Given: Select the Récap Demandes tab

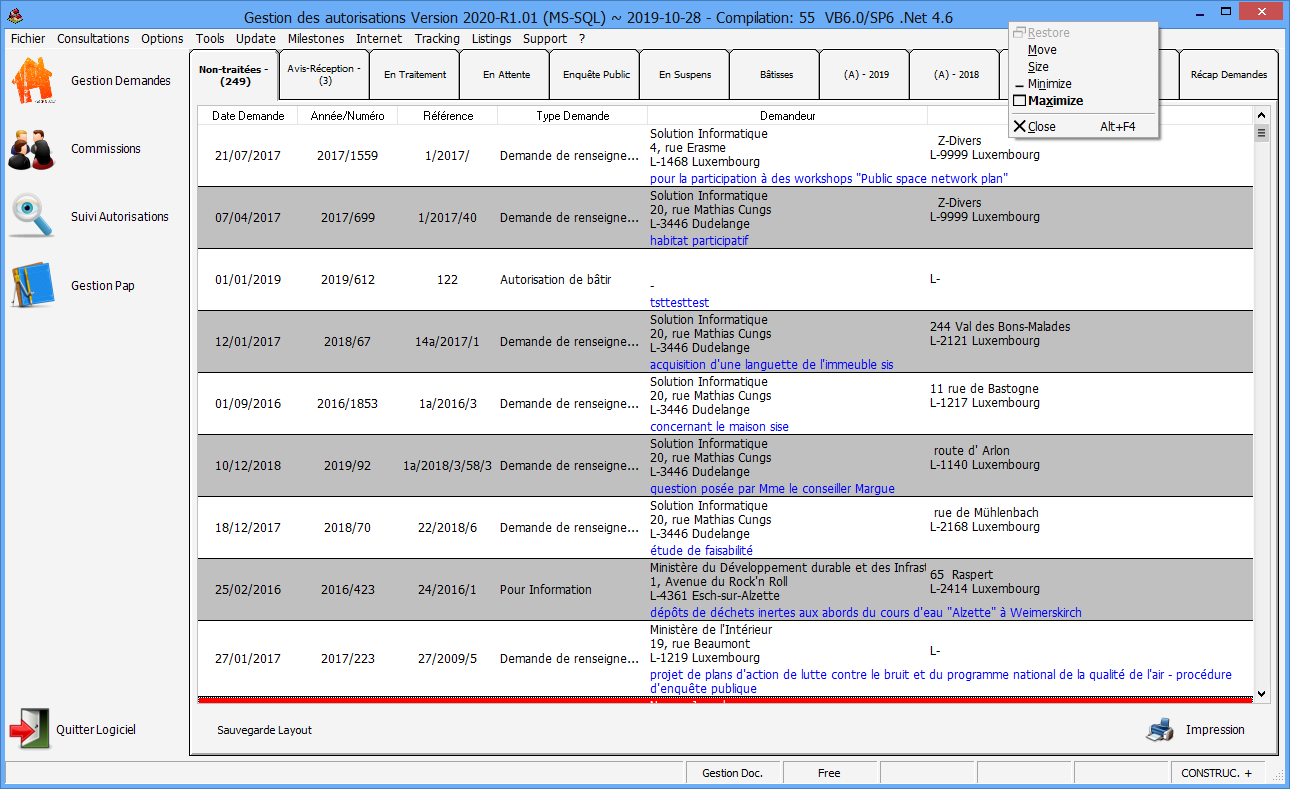Looking at the screenshot, I should [1228, 75].
